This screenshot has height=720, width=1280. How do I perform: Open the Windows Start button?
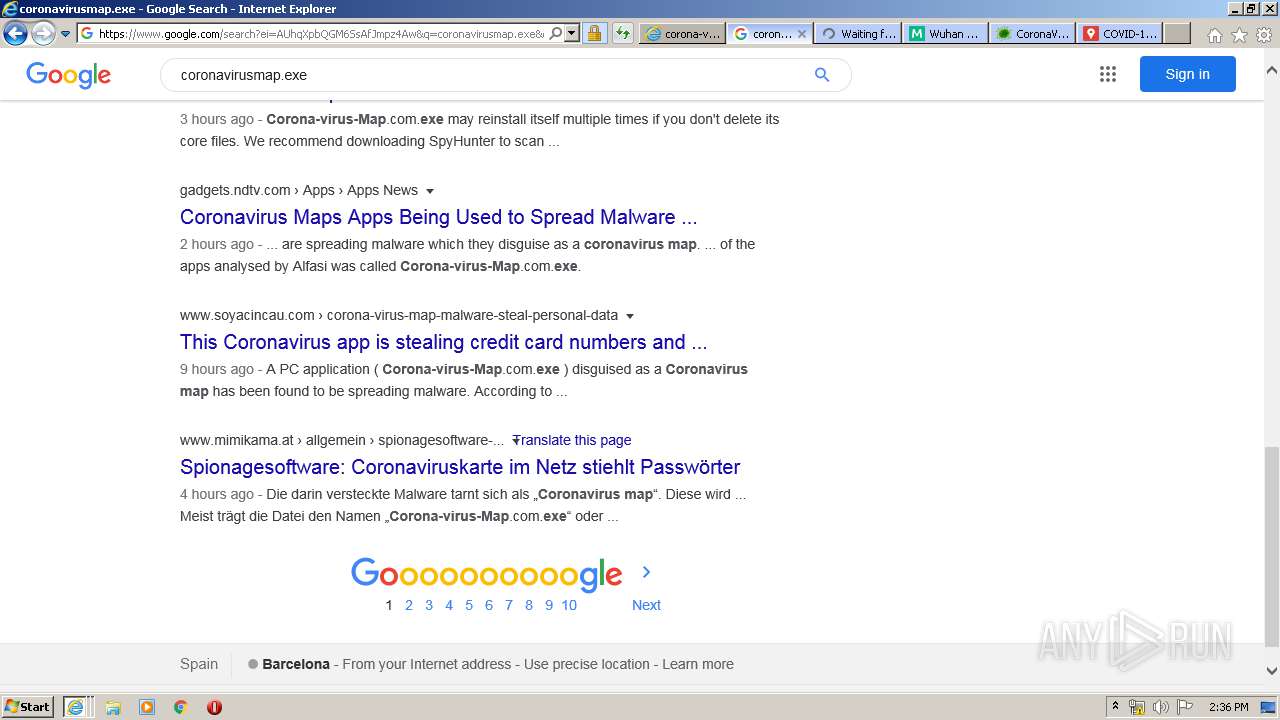(28, 706)
